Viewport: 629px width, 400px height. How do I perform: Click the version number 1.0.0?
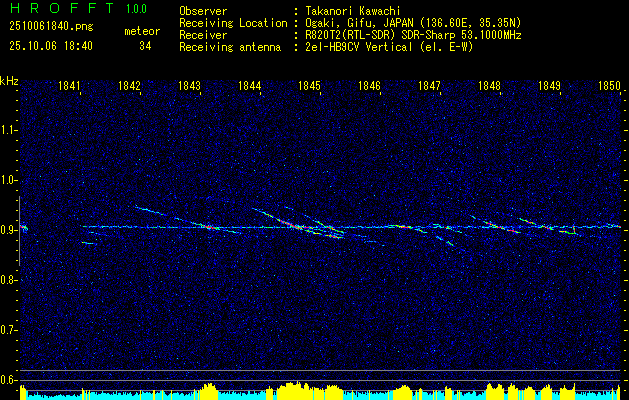tap(136, 8)
